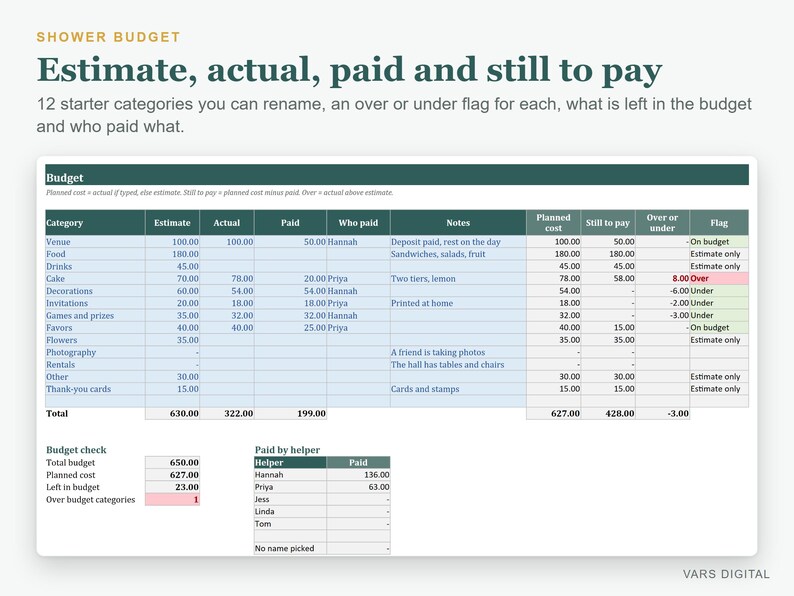This screenshot has height=596, width=794.
Task: Click Hannah's paid total 136.00
Action: point(359,475)
